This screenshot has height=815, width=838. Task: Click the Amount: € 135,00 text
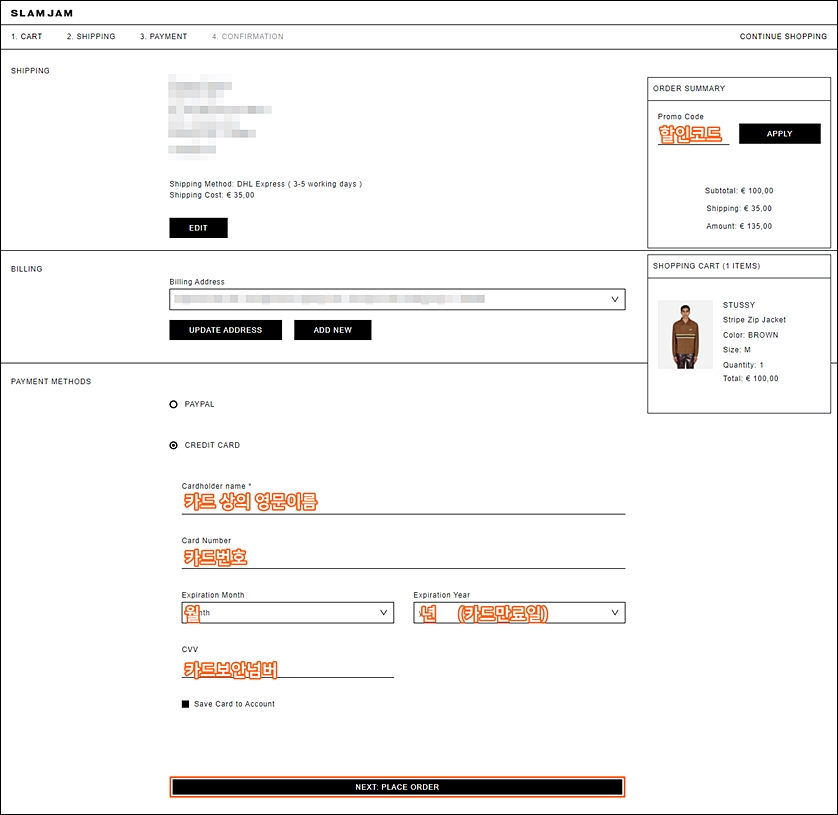[x=739, y=227]
